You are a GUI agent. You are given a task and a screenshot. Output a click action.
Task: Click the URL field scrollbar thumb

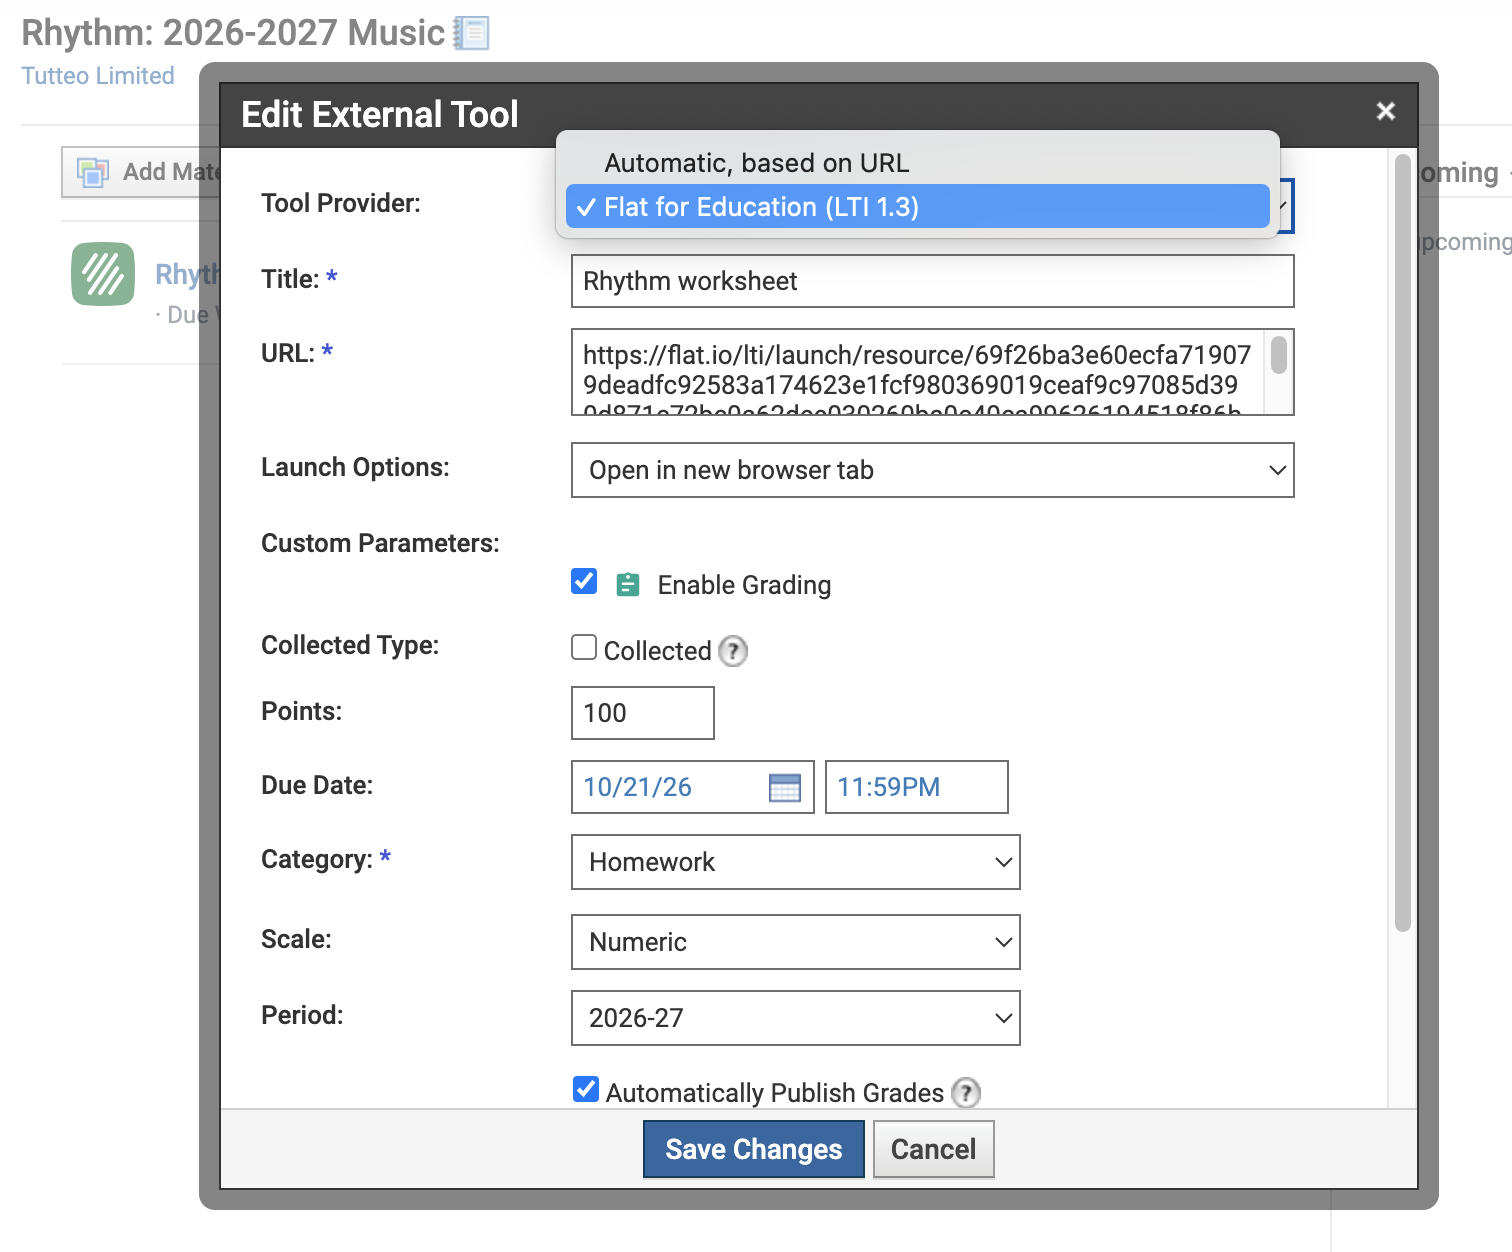pos(1279,355)
